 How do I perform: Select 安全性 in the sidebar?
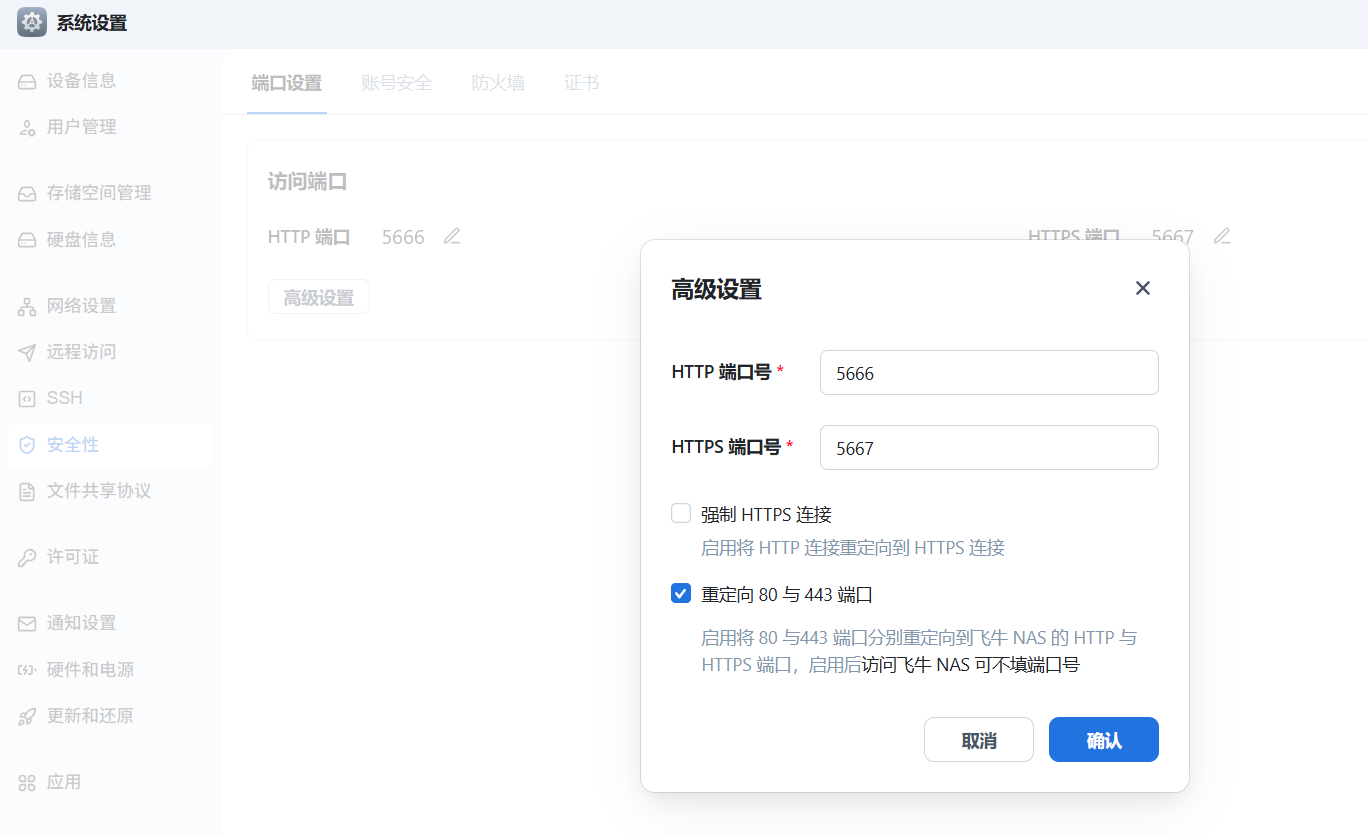coord(109,445)
